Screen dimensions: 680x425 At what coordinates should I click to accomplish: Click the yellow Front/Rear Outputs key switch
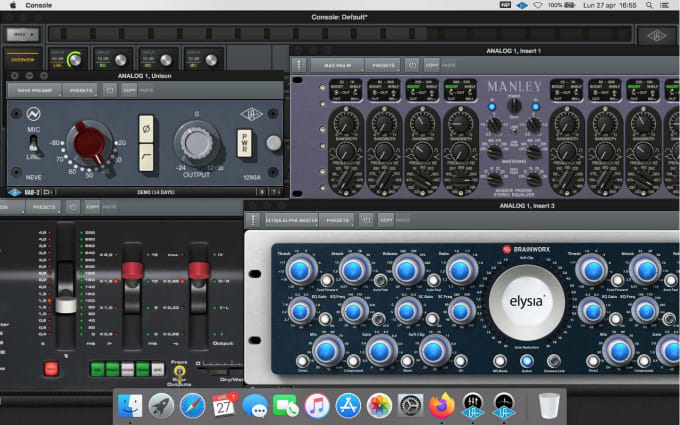pos(179,372)
